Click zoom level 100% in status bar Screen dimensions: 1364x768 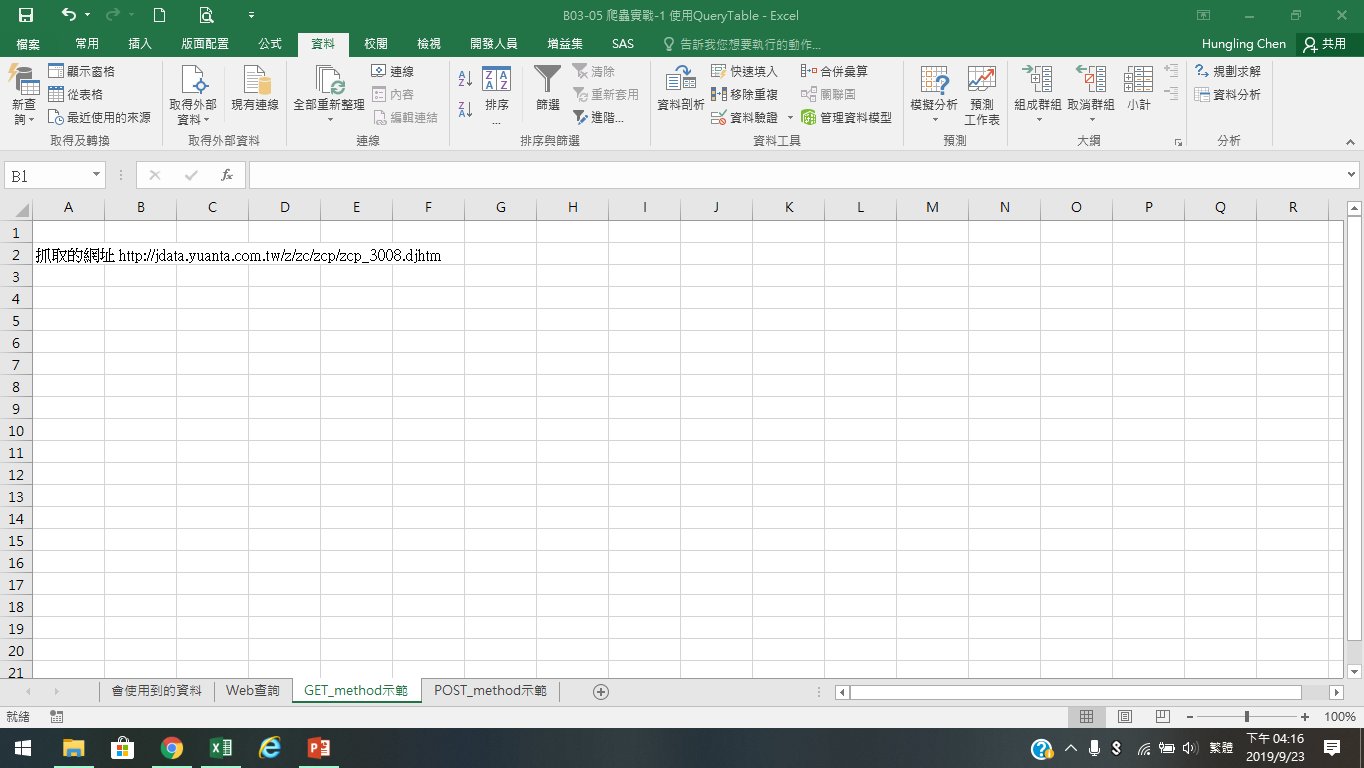(1339, 717)
